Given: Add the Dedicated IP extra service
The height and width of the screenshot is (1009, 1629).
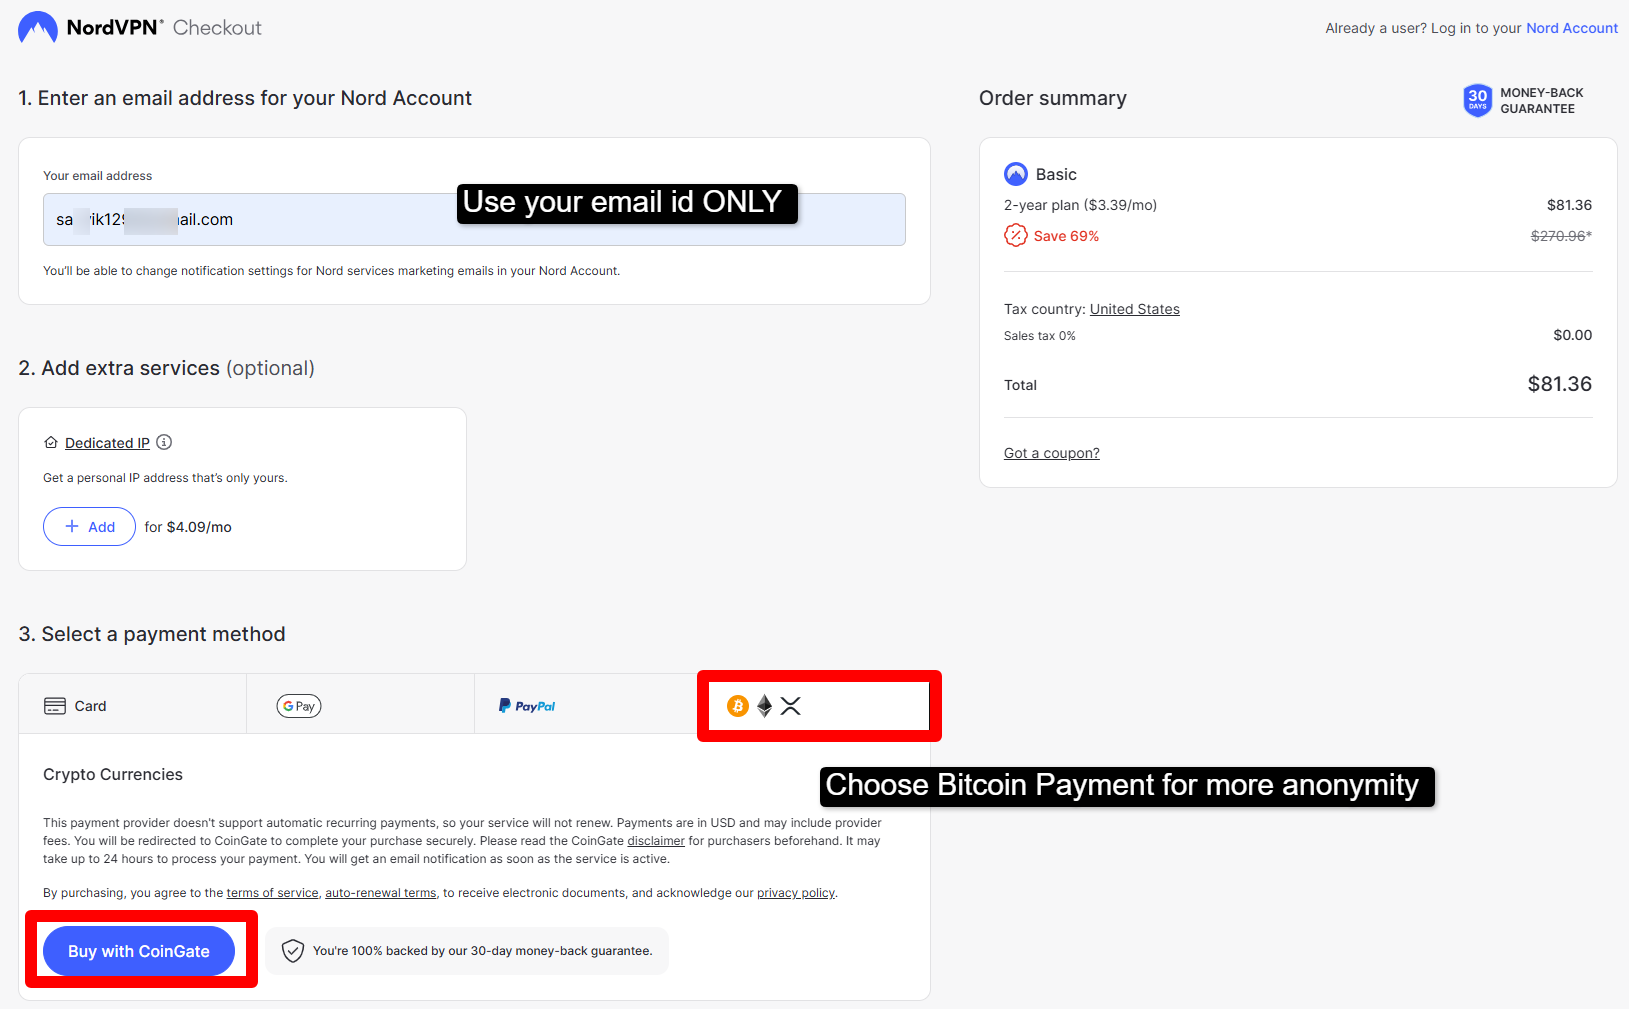Looking at the screenshot, I should [89, 527].
